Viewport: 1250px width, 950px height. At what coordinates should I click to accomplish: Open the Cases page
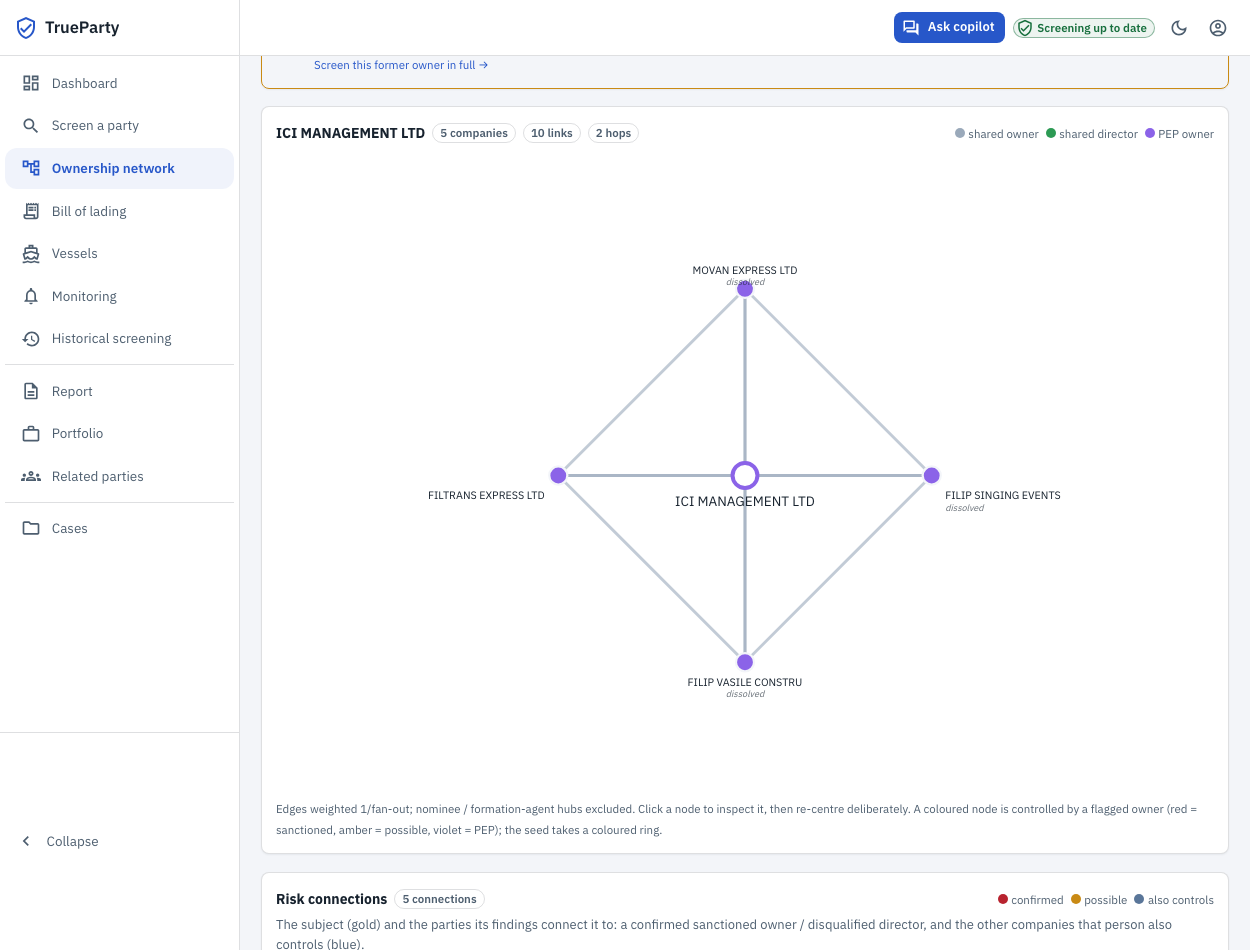tap(119, 528)
